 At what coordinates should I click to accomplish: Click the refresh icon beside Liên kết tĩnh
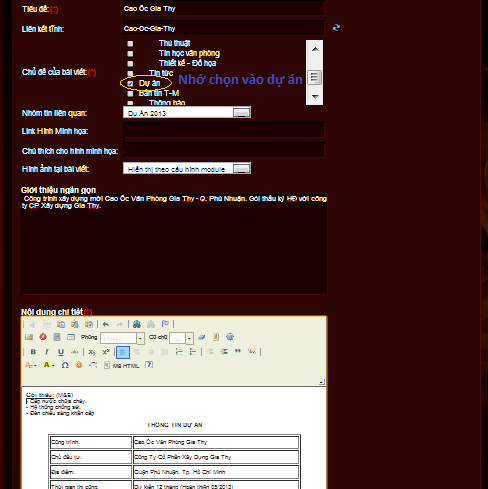point(336,28)
